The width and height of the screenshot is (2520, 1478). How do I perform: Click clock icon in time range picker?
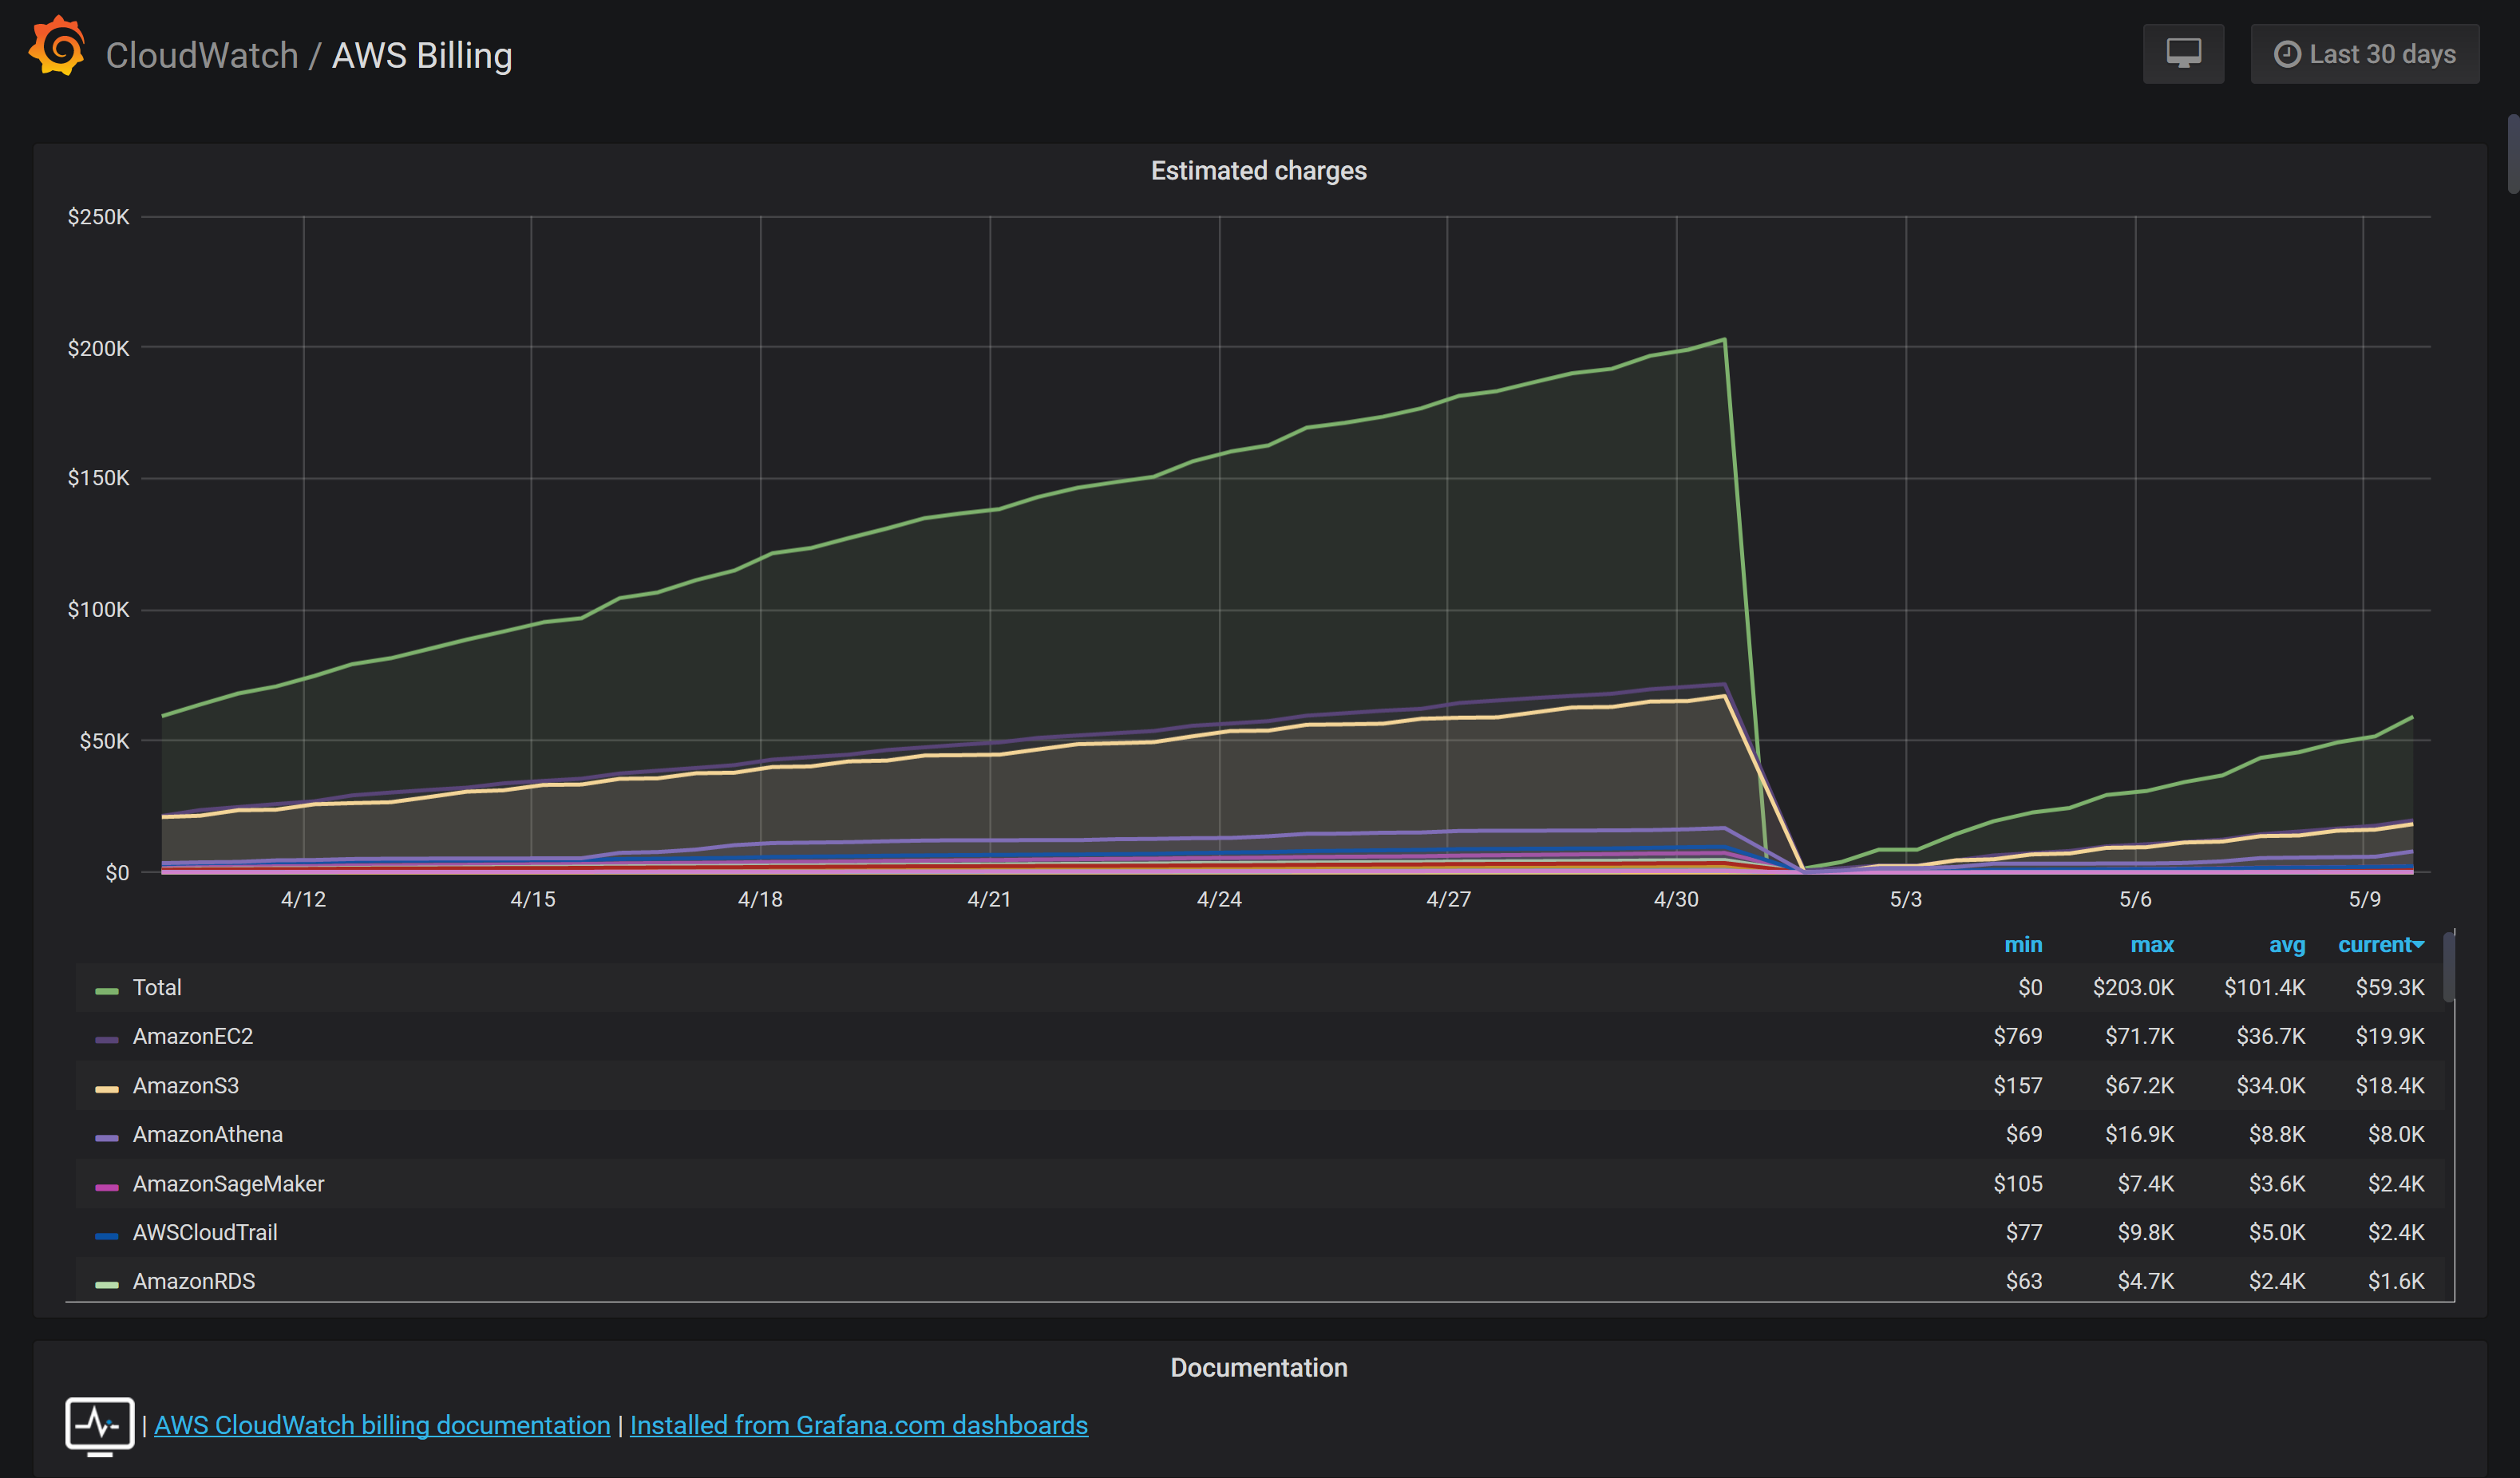[x=2286, y=54]
